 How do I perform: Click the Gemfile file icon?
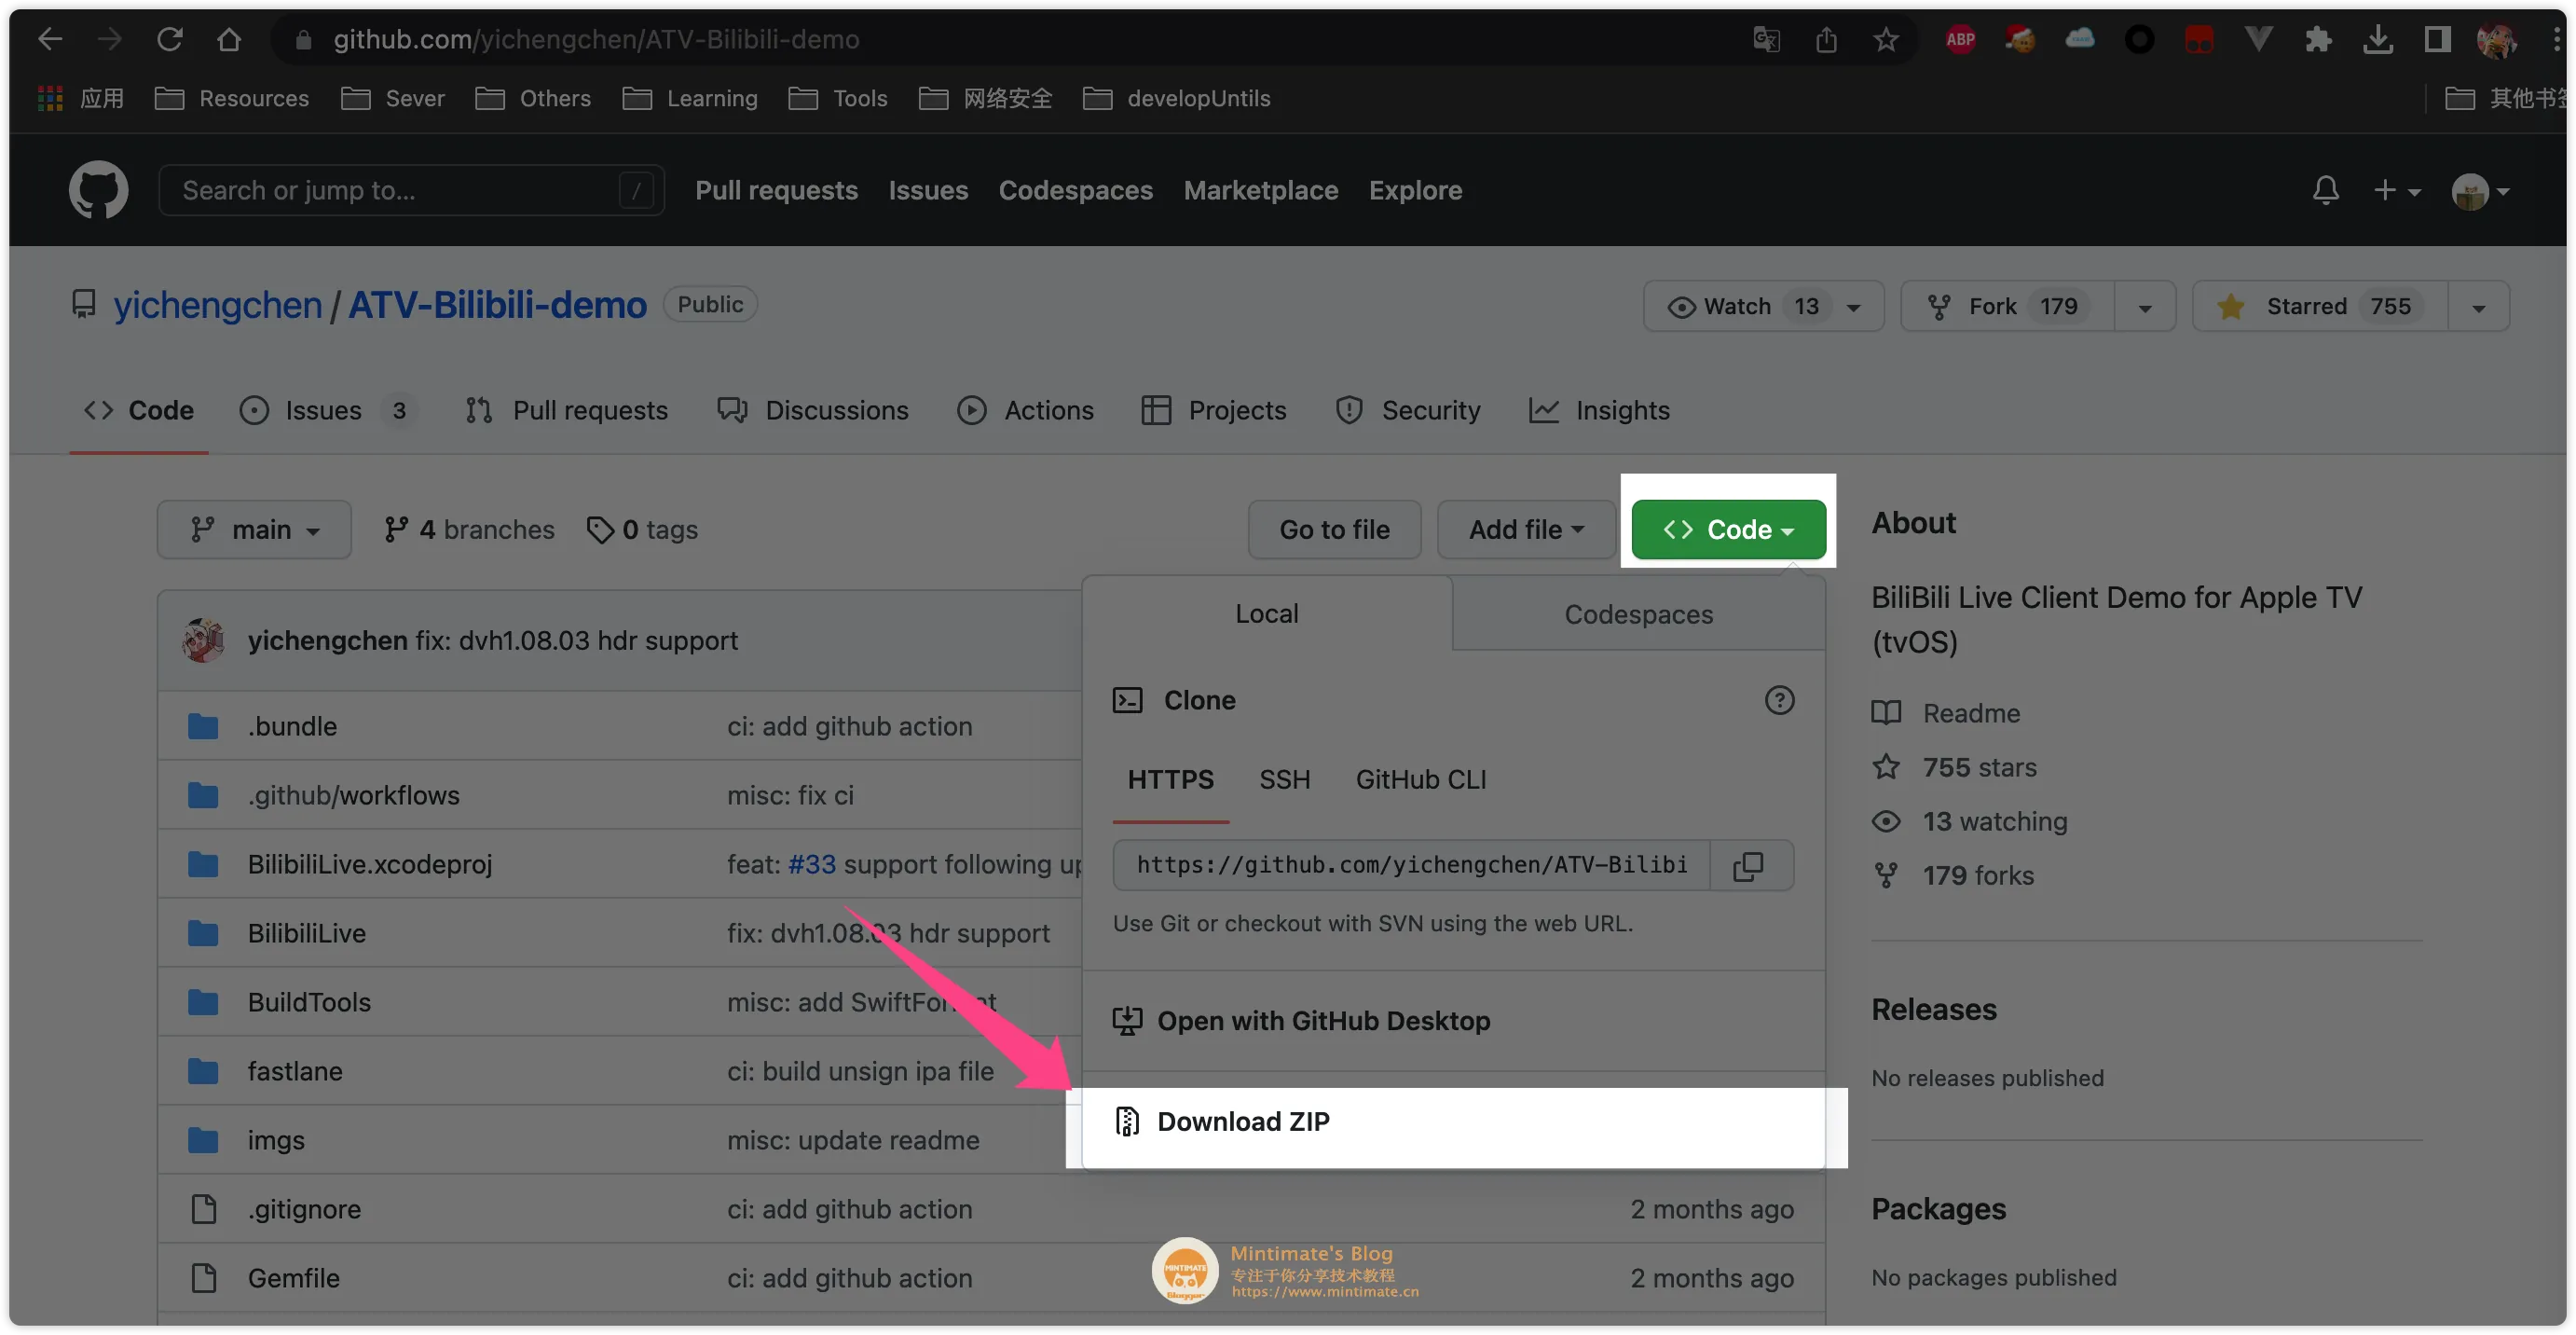203,1278
